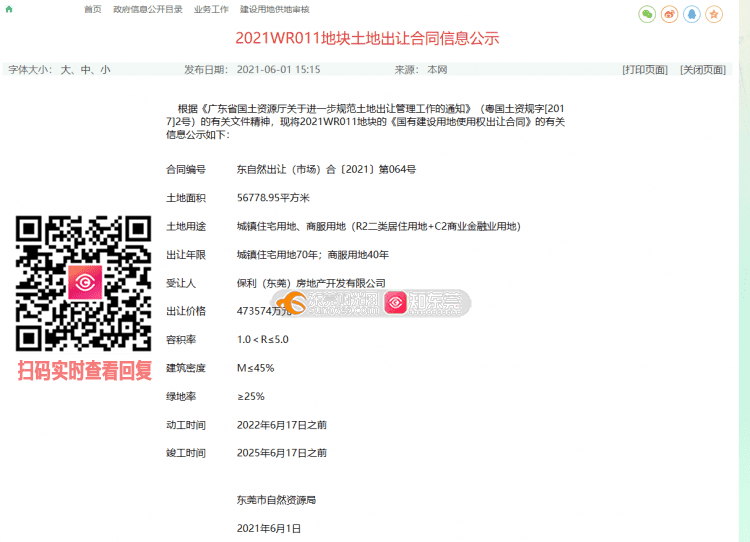Open the 政府信息公开目录 menu item
This screenshot has width=750, height=542.
[x=147, y=9]
